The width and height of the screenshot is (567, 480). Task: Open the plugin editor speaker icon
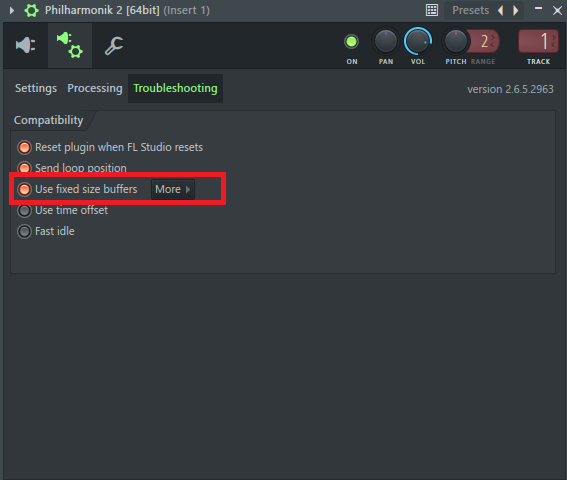[25, 45]
